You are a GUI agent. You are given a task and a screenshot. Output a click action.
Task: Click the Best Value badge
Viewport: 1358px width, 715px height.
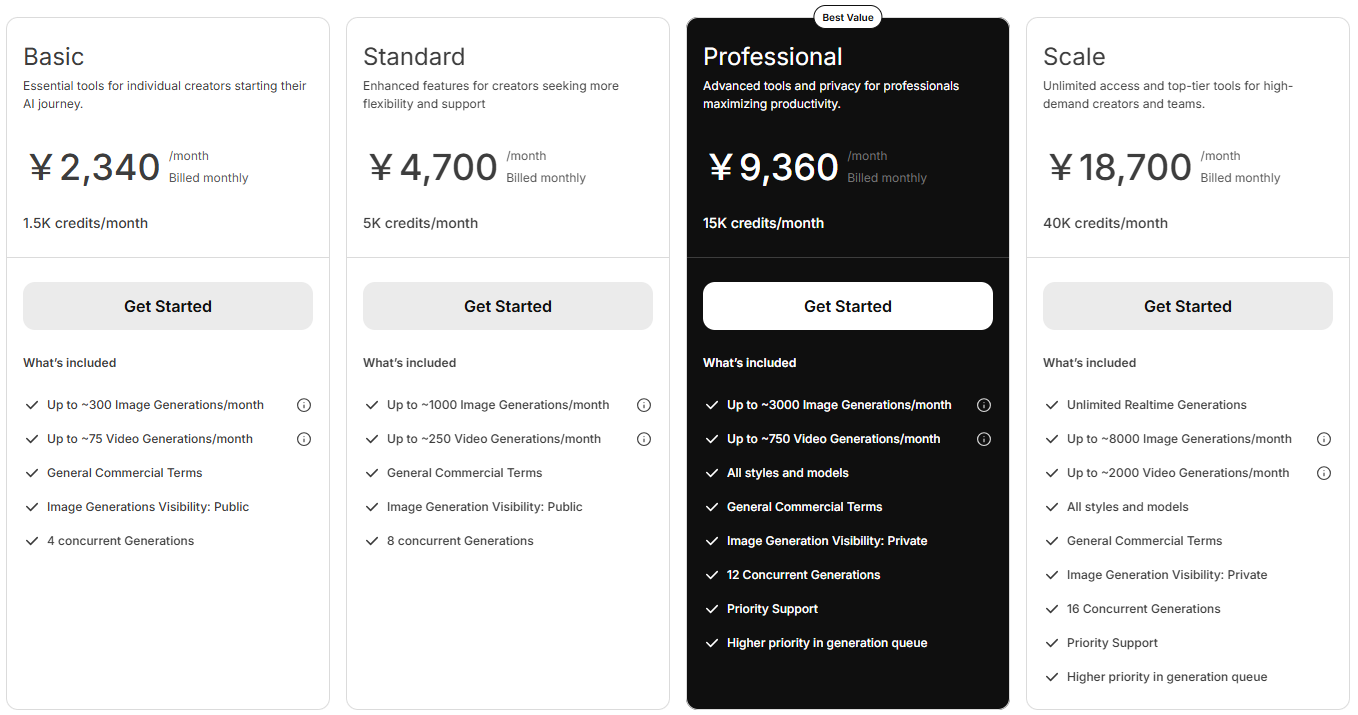coord(848,17)
